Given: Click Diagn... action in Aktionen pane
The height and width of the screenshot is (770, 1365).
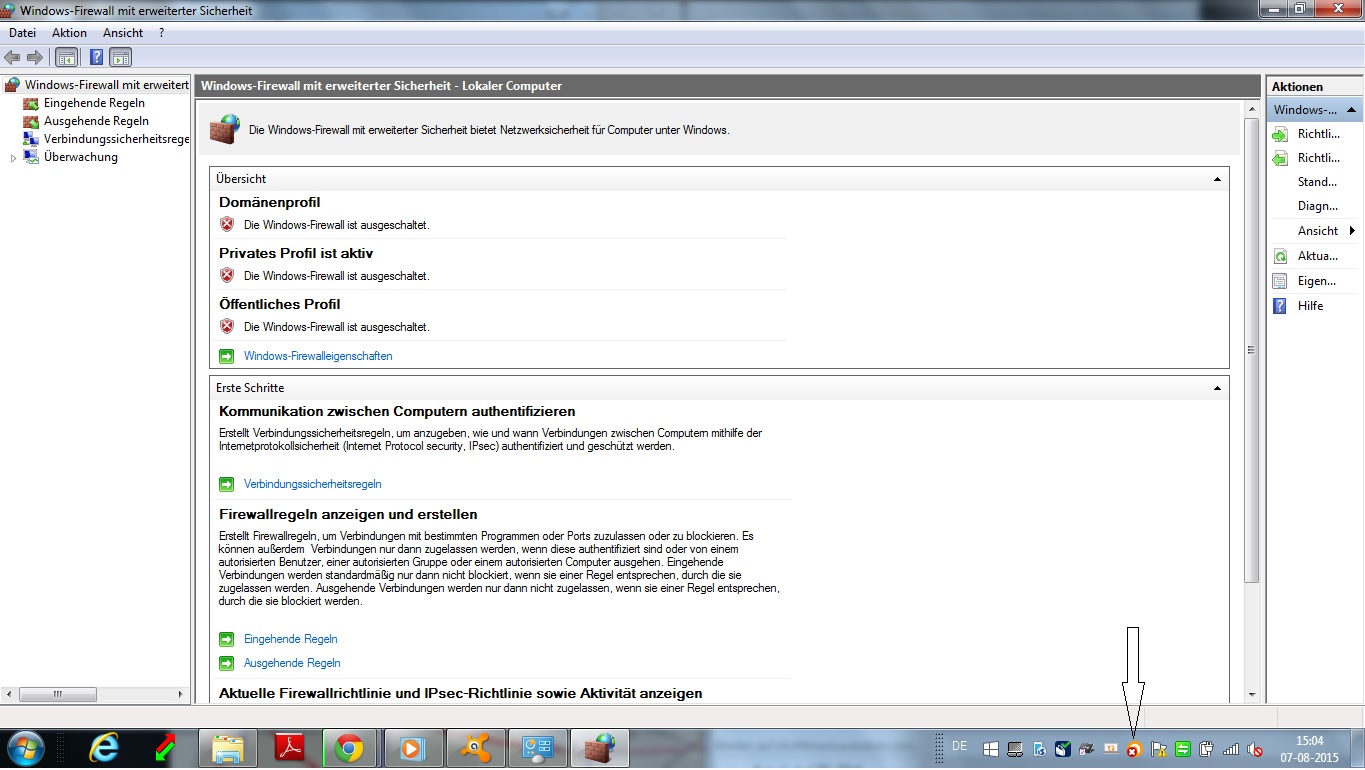Looking at the screenshot, I should (1318, 206).
